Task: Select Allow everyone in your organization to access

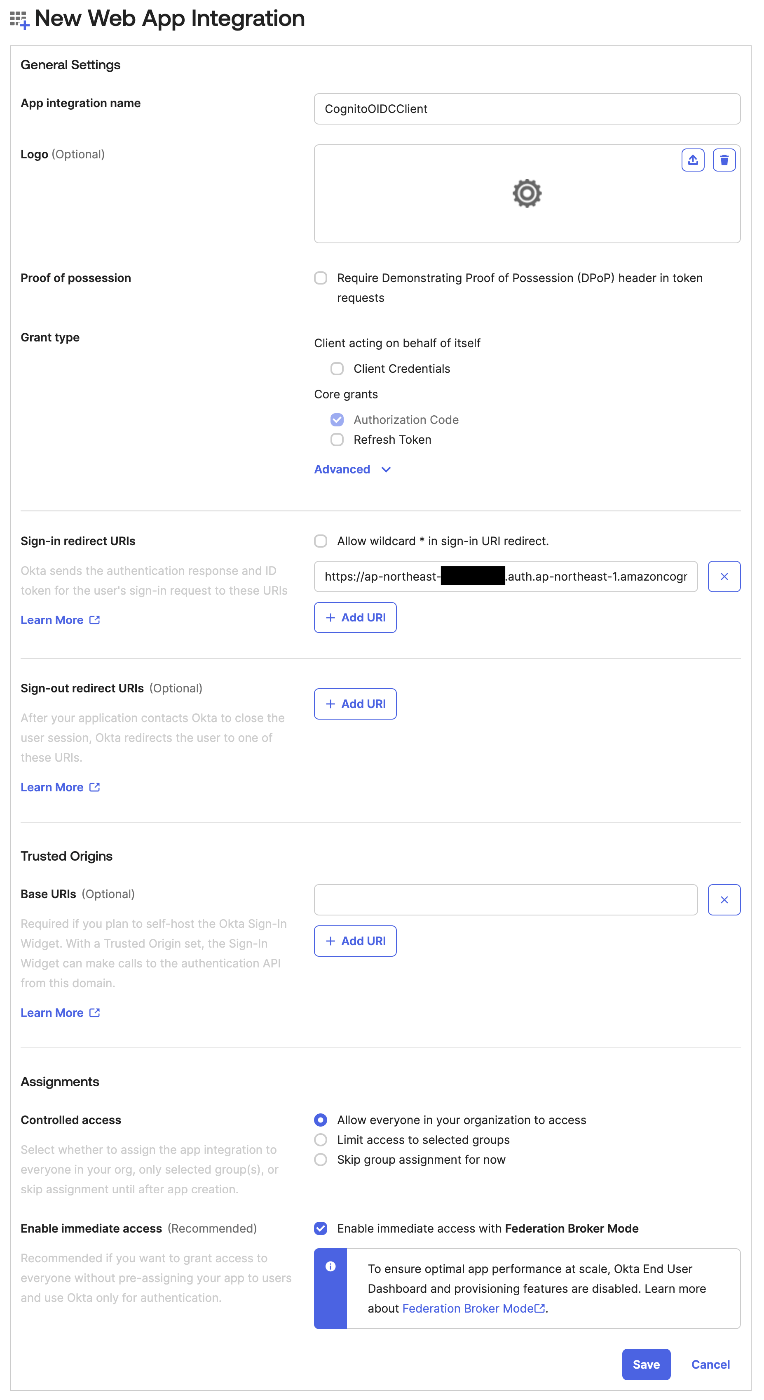Action: click(321, 1120)
